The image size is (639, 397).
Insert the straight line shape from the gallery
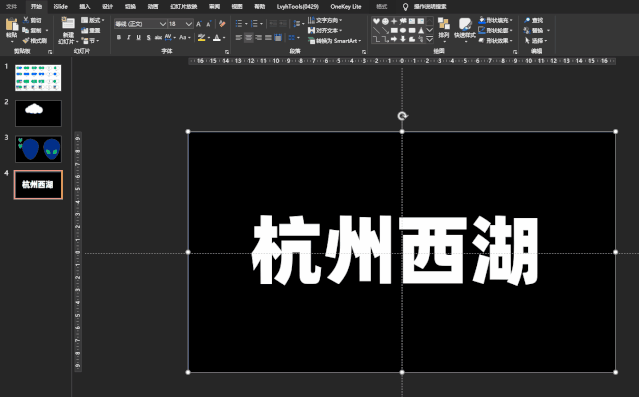[376, 30]
